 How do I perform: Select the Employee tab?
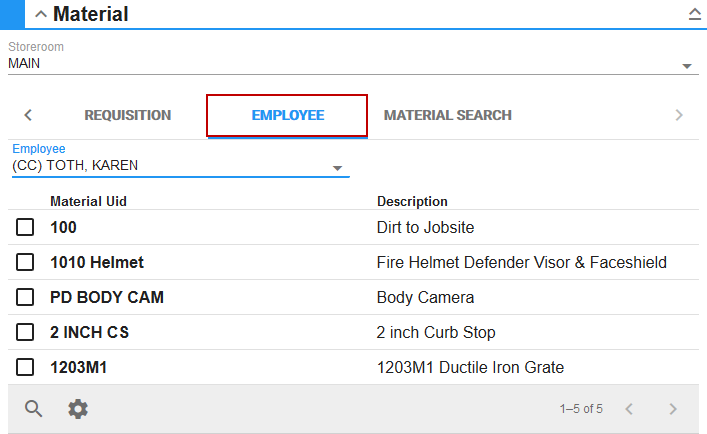coord(287,115)
